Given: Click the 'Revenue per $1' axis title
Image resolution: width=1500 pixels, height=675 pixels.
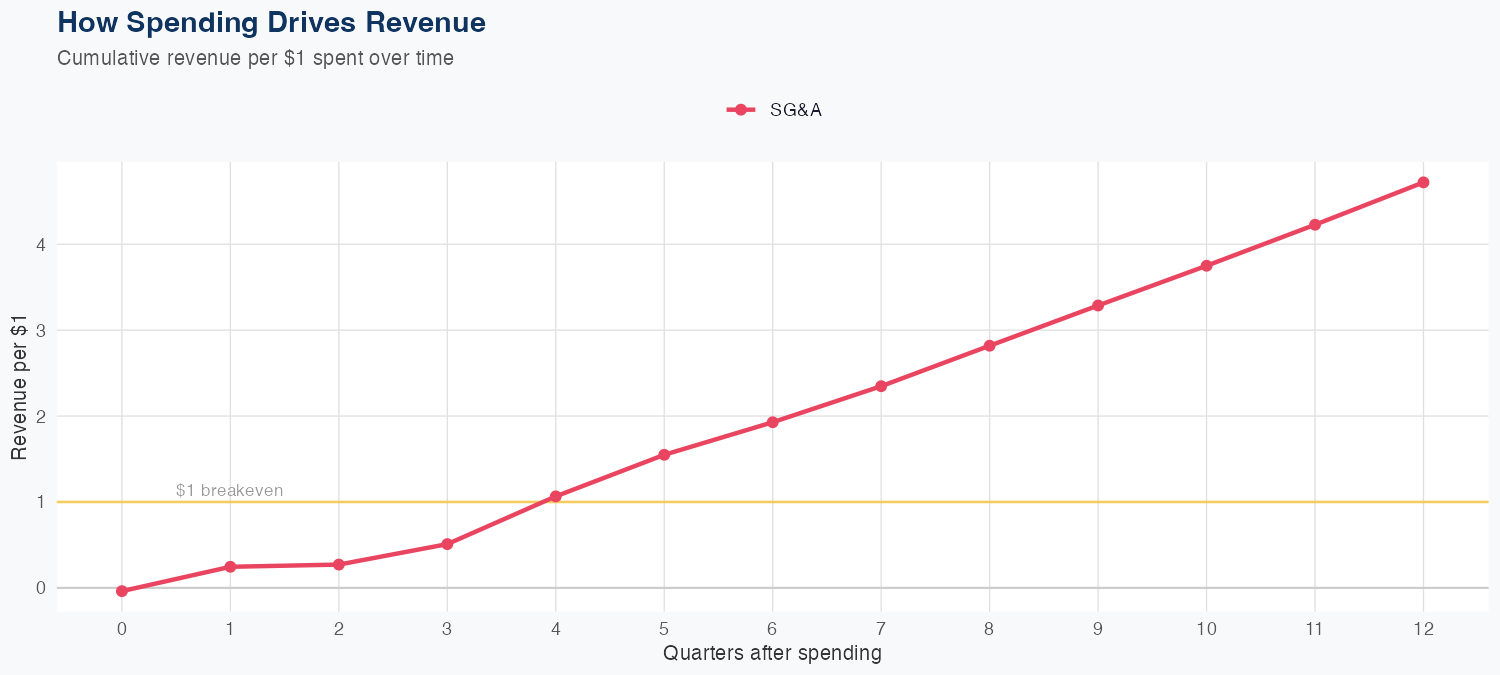Looking at the screenshot, I should tap(20, 385).
